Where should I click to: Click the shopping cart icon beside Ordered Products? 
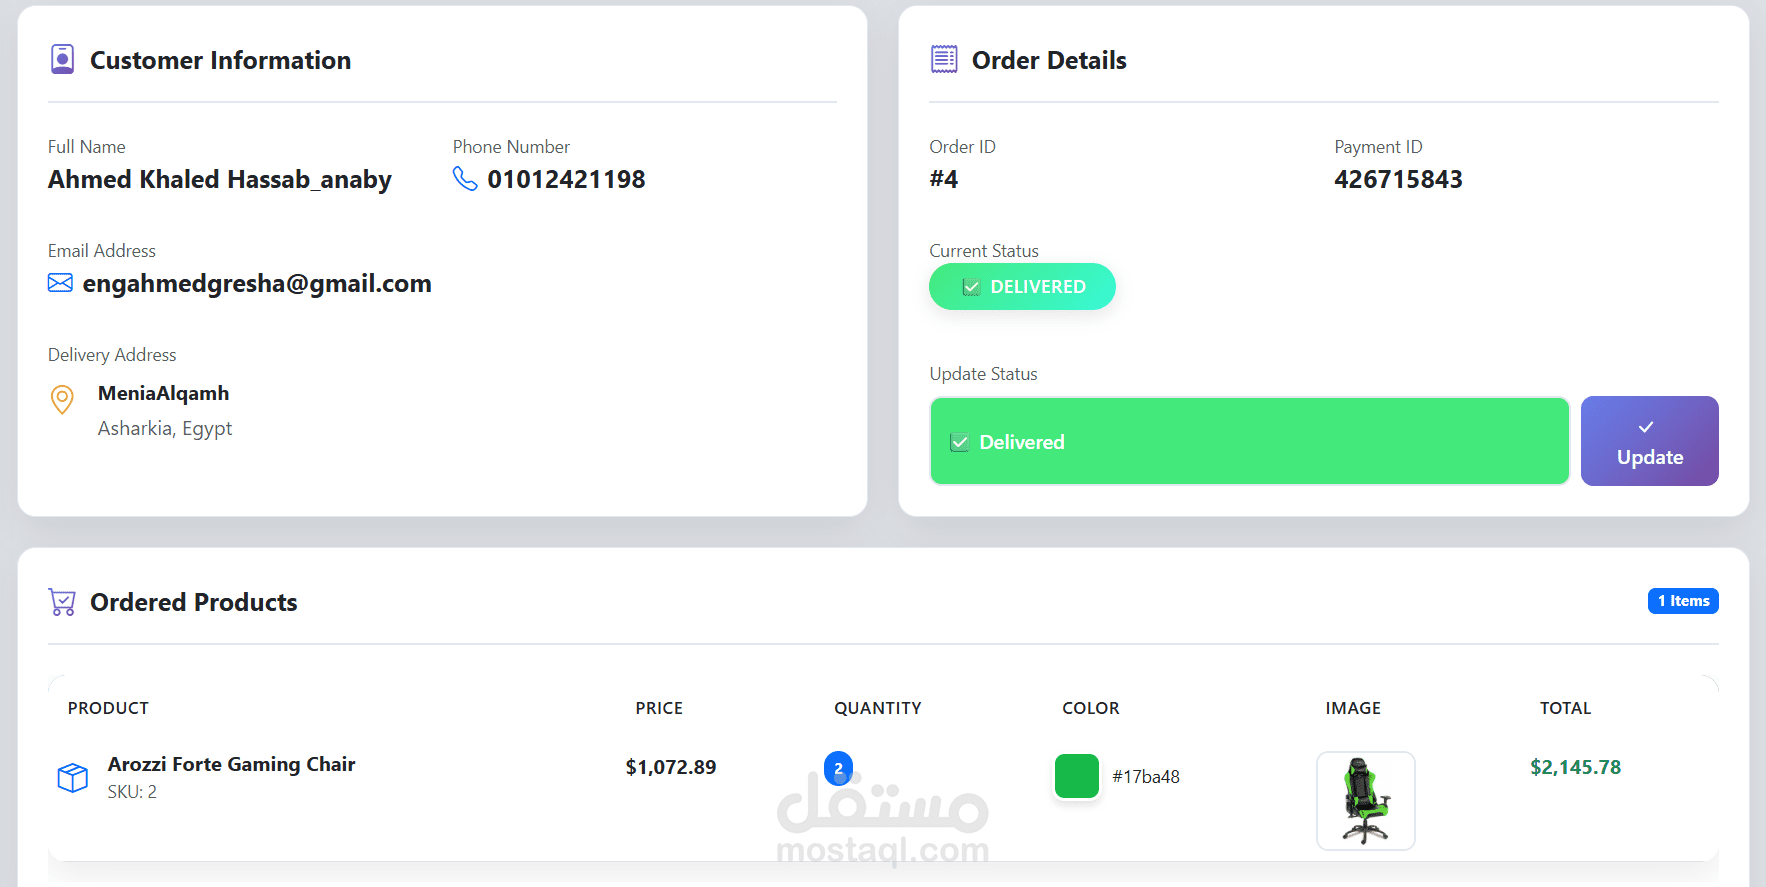[x=62, y=602]
